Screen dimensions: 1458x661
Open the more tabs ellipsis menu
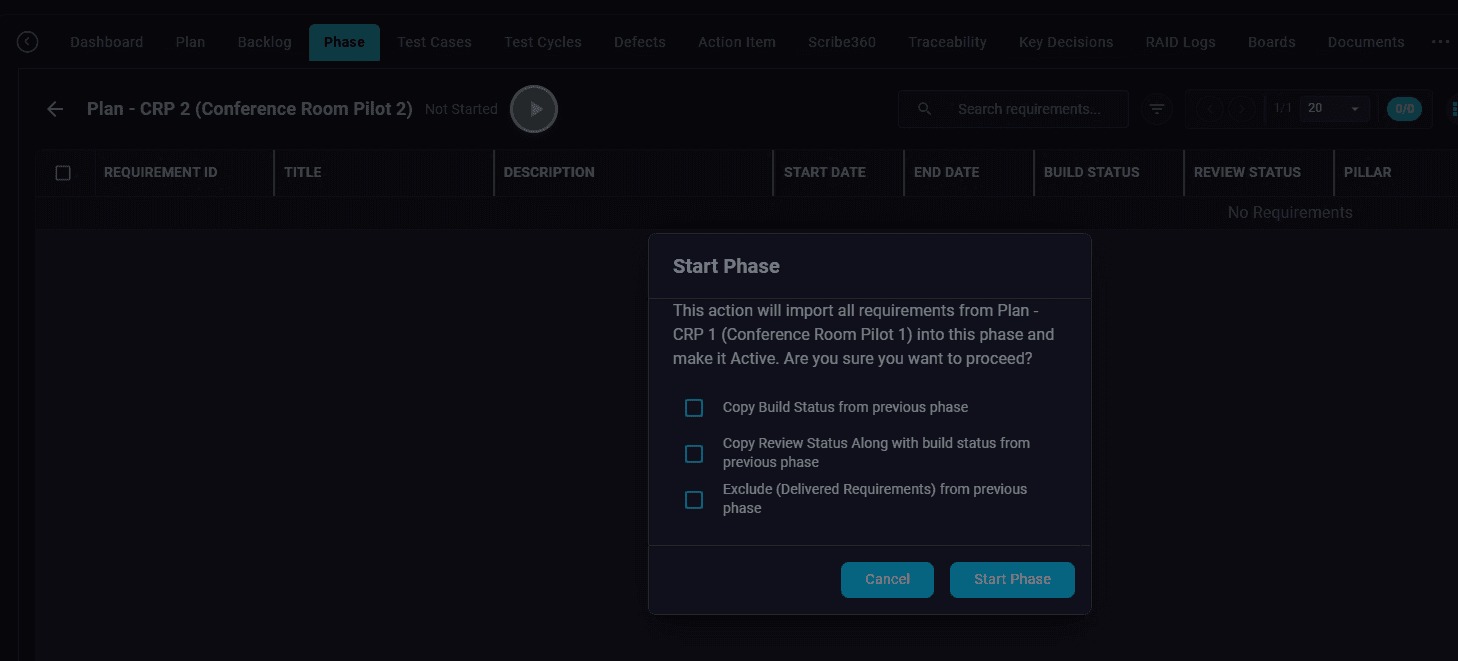click(x=1440, y=42)
